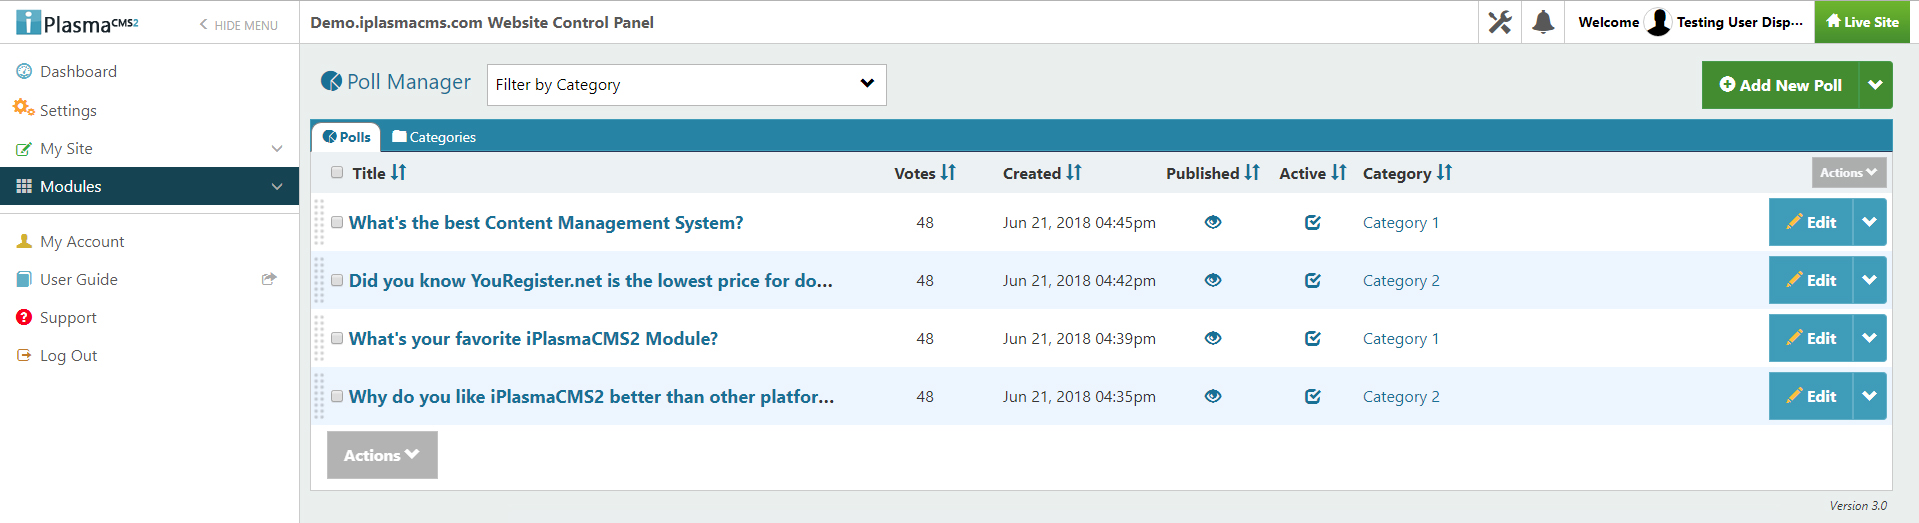Open Testing User display name menu

(1739, 22)
